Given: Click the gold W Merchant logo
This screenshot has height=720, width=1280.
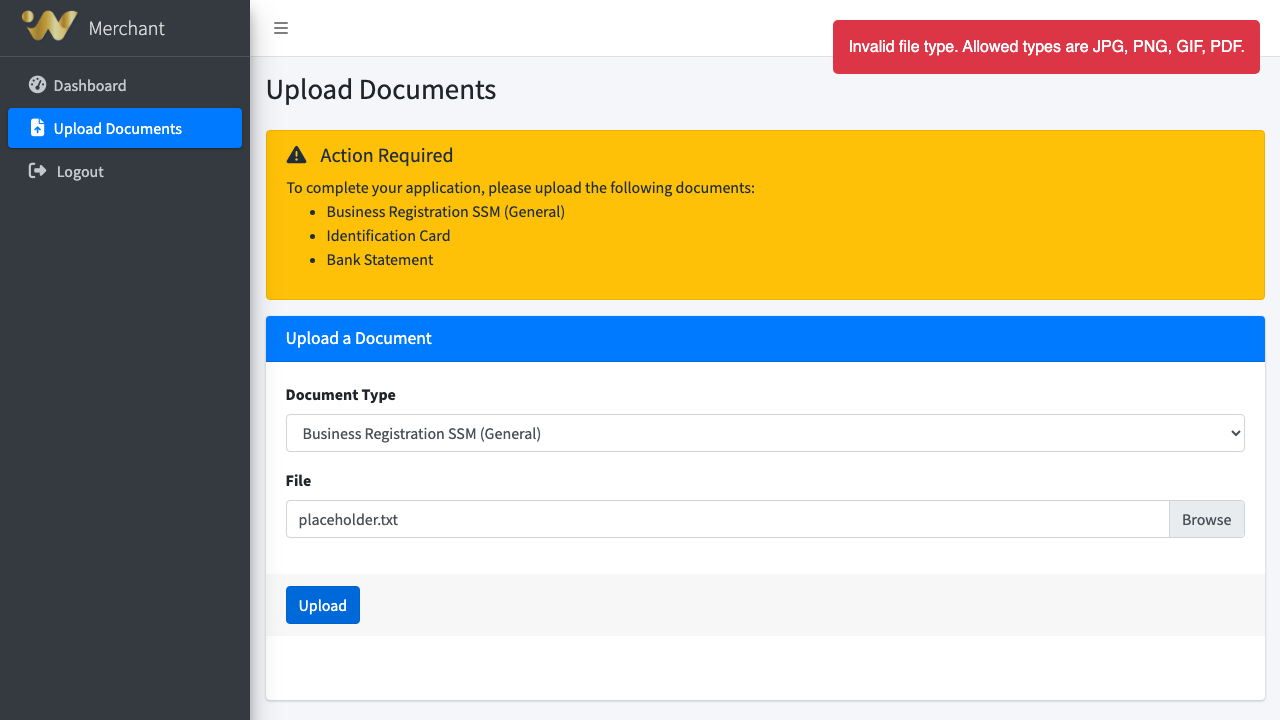Looking at the screenshot, I should (50, 27).
